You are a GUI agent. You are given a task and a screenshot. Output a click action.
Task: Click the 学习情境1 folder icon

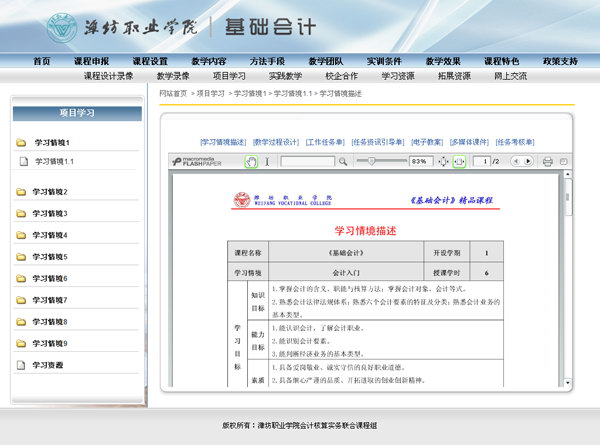[21, 143]
